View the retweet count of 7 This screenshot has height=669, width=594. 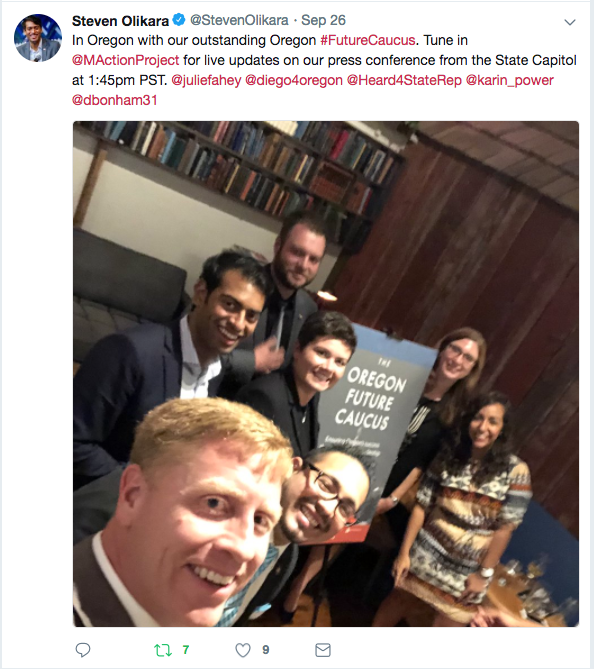[186, 650]
